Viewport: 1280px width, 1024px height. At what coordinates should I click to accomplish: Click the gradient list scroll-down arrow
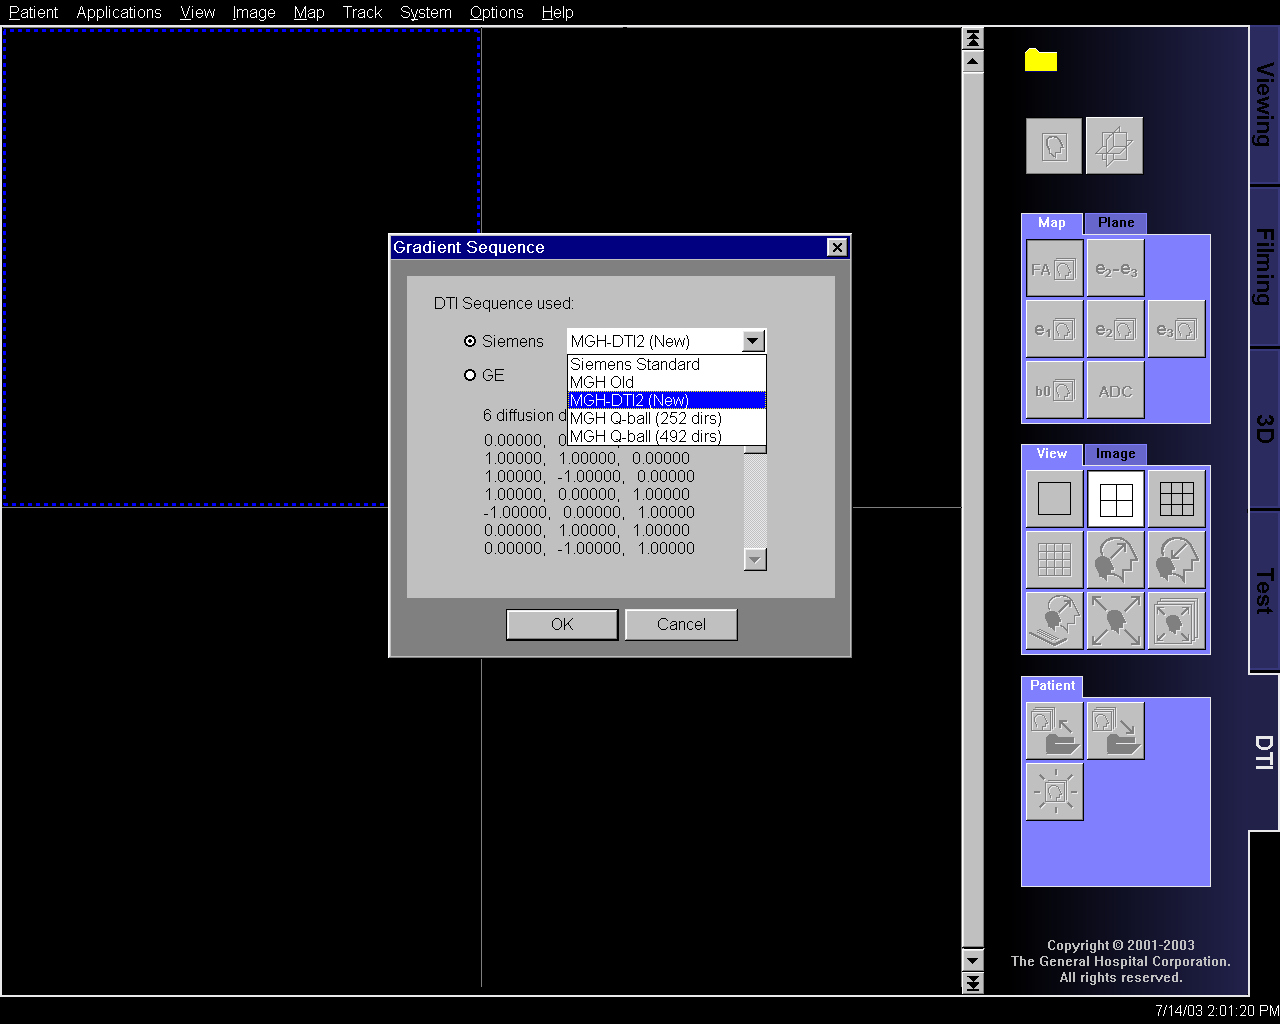point(756,559)
